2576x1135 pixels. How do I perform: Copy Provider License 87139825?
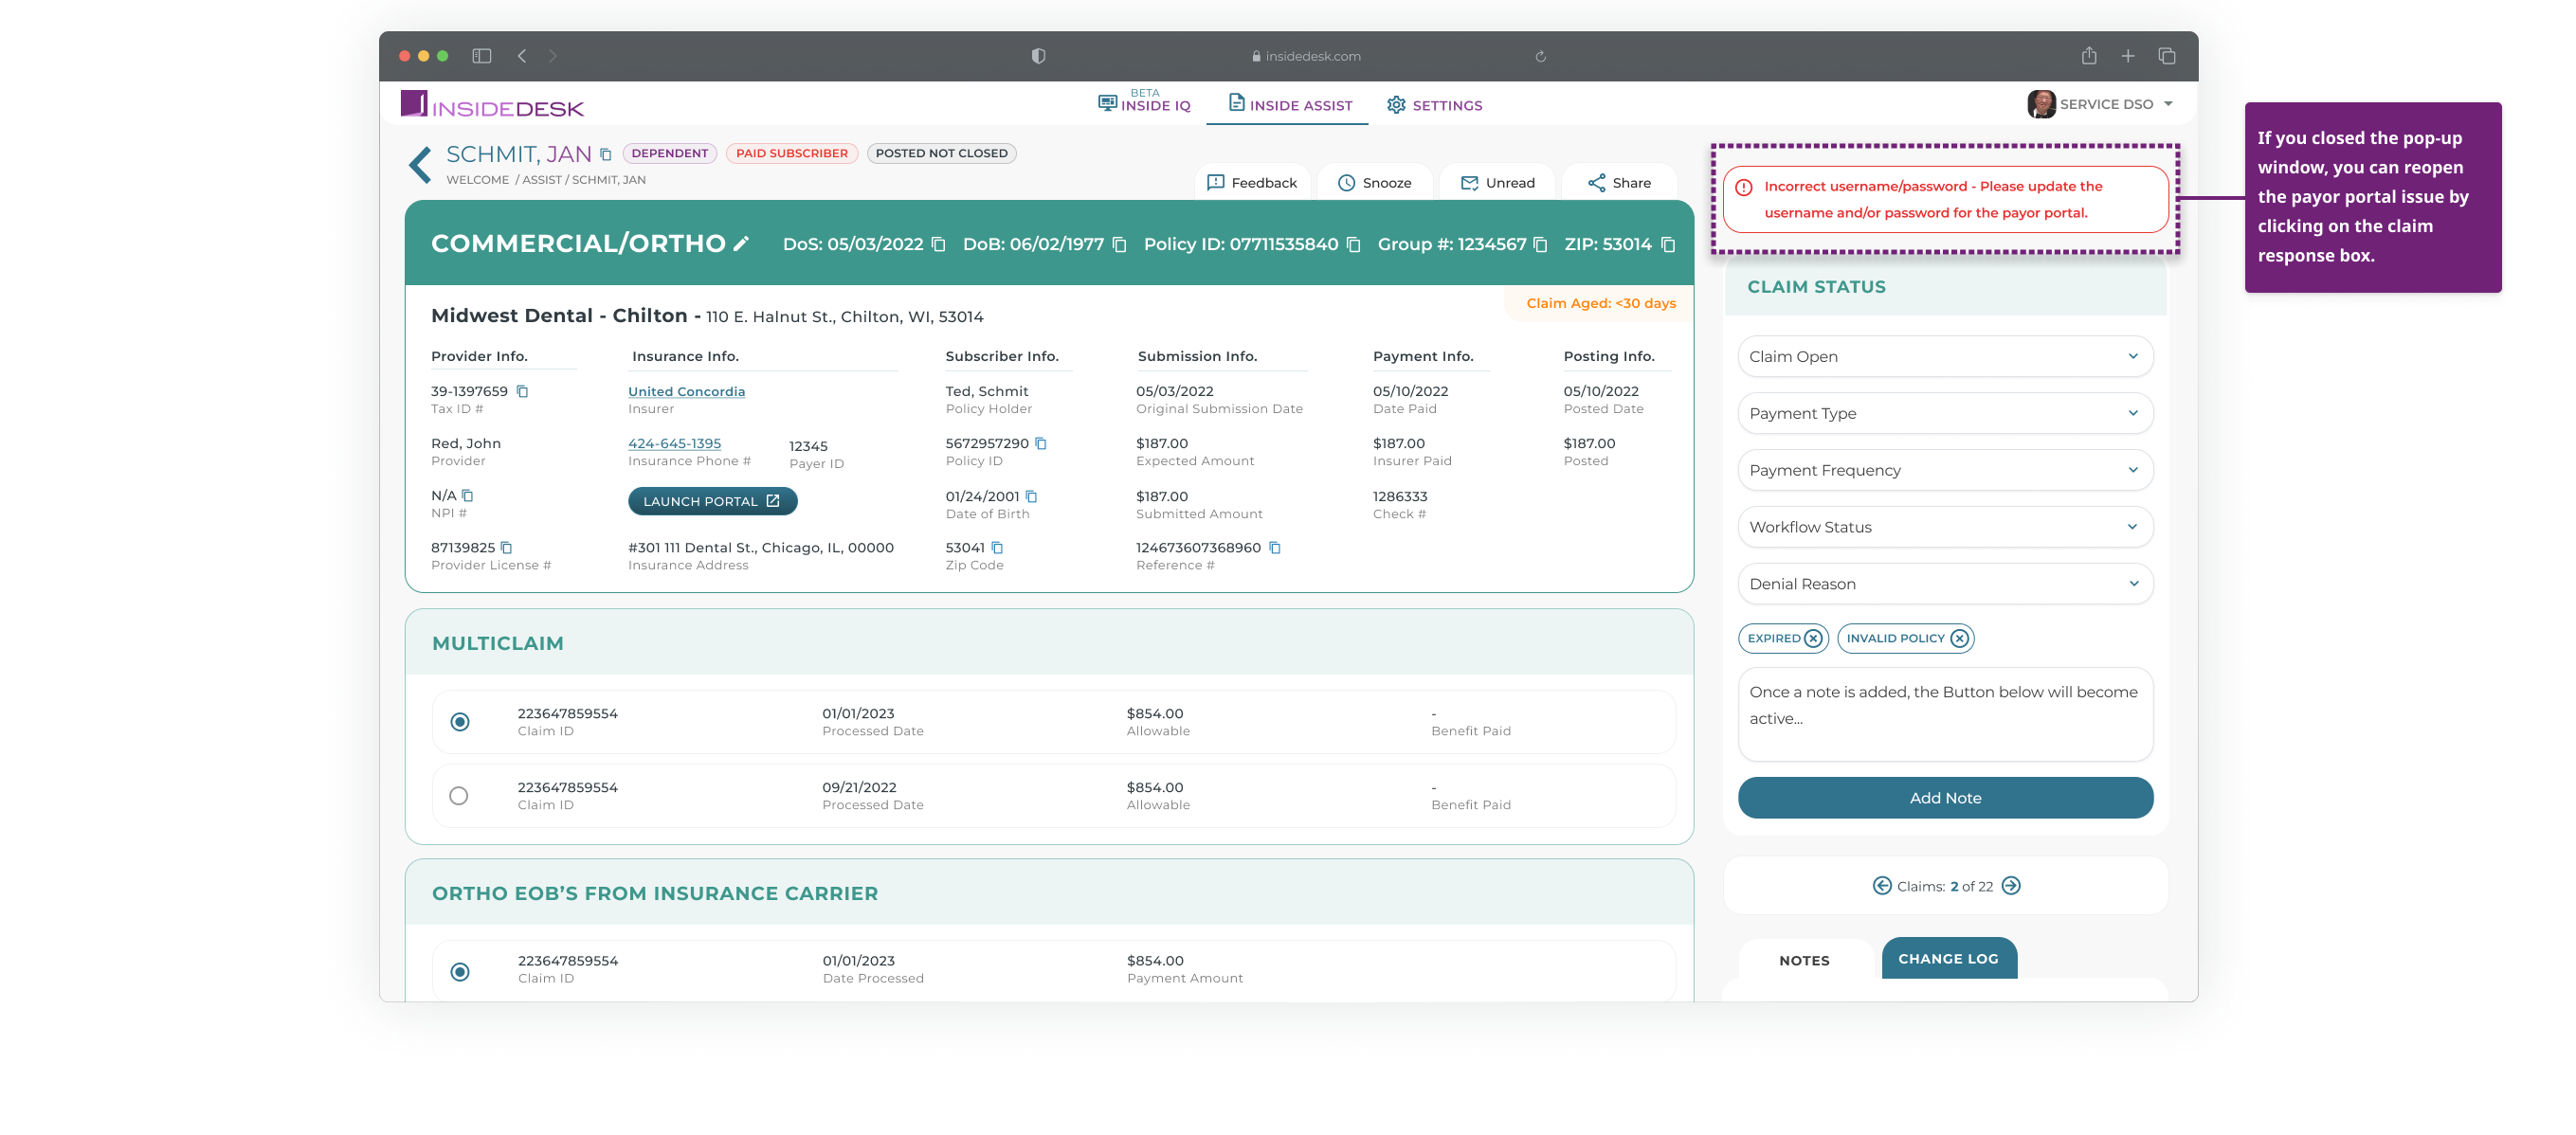(x=506, y=547)
